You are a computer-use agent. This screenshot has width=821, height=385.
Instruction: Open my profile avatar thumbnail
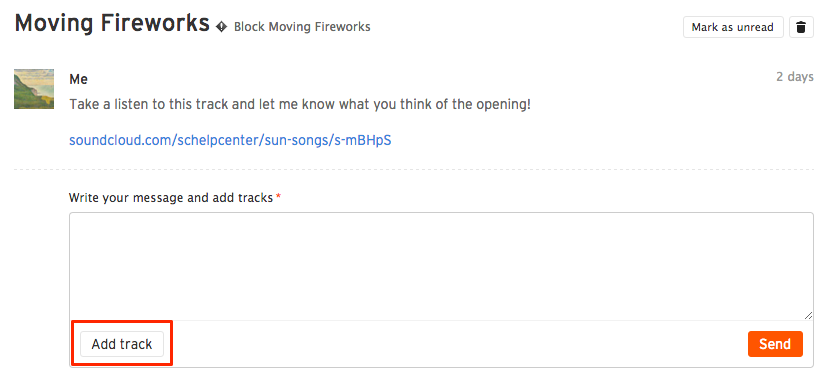coord(34,89)
